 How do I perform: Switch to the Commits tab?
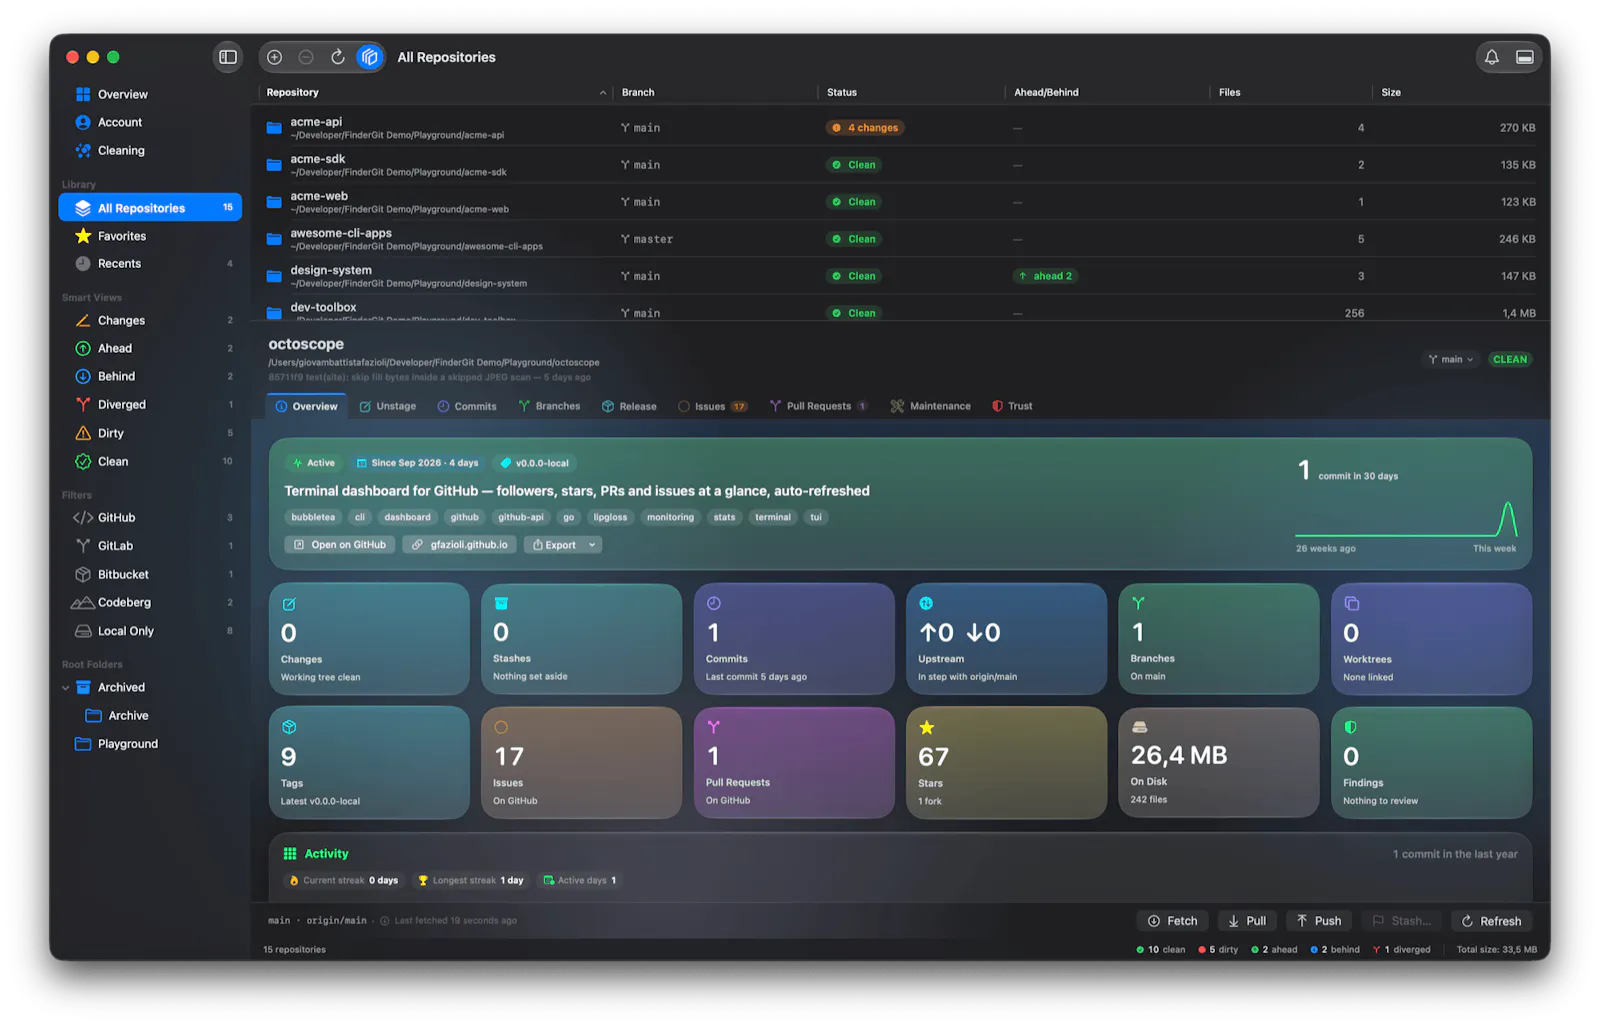(467, 406)
